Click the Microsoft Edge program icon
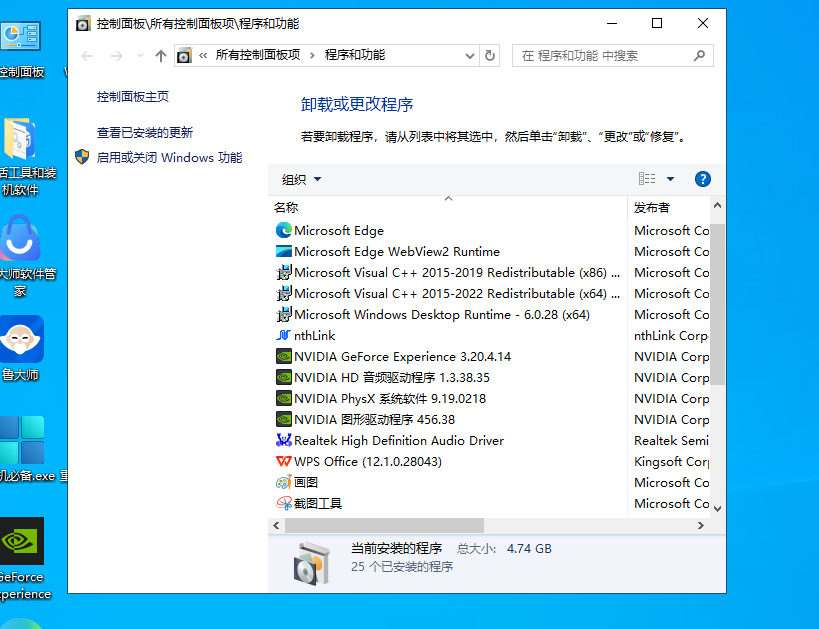Image resolution: width=819 pixels, height=629 pixels. [x=284, y=230]
